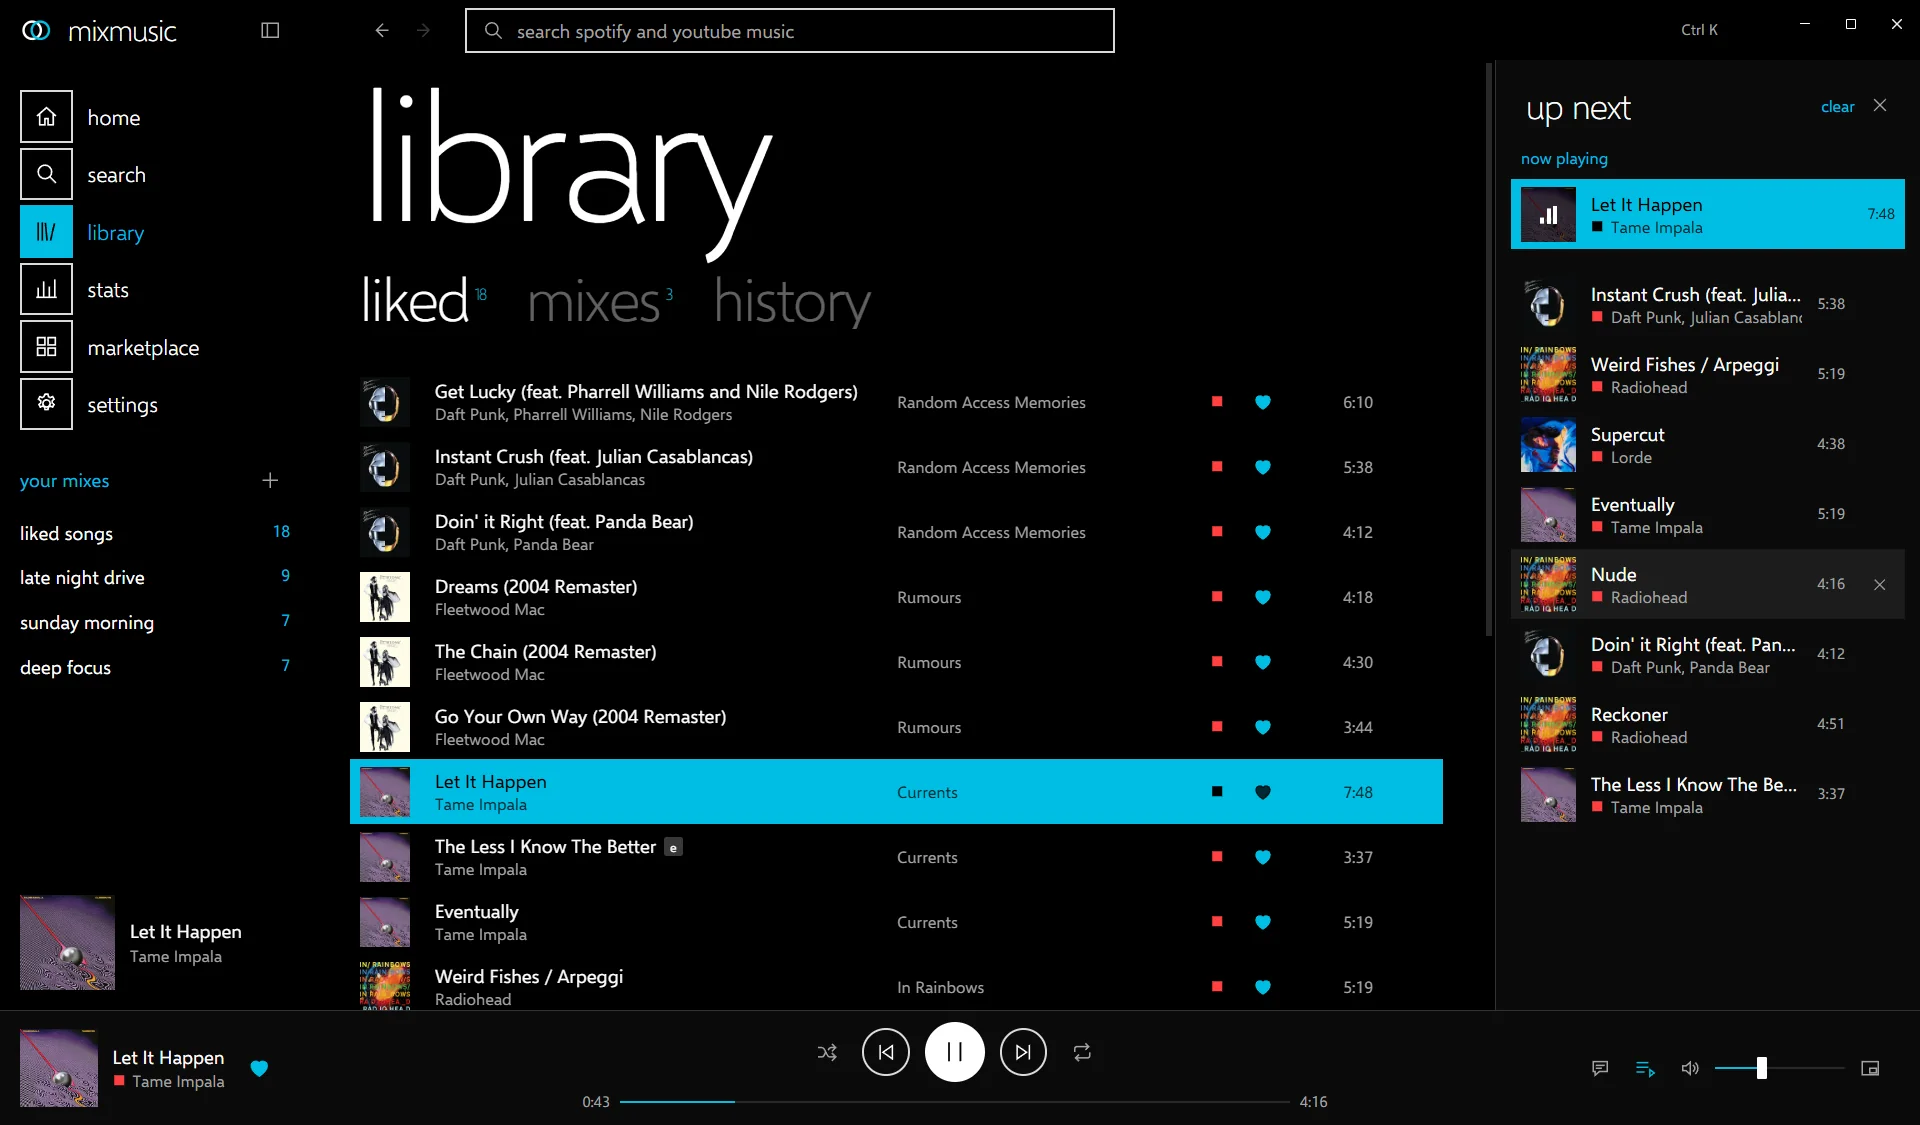
Task: Focus the spotify and youtube search field
Action: click(x=790, y=31)
